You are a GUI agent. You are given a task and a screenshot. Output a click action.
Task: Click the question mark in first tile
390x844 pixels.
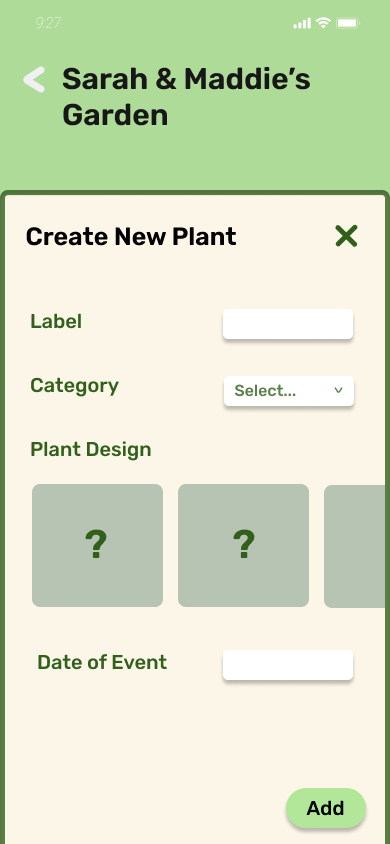(x=96, y=545)
